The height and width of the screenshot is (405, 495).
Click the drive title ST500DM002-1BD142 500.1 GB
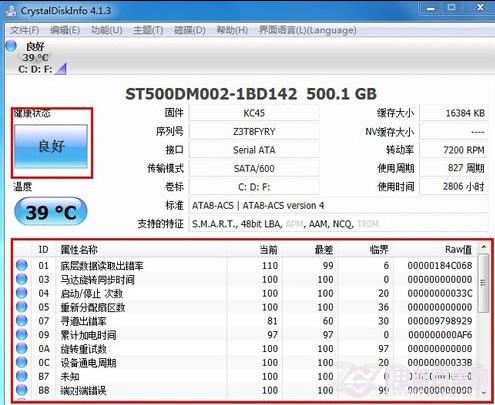(x=251, y=94)
